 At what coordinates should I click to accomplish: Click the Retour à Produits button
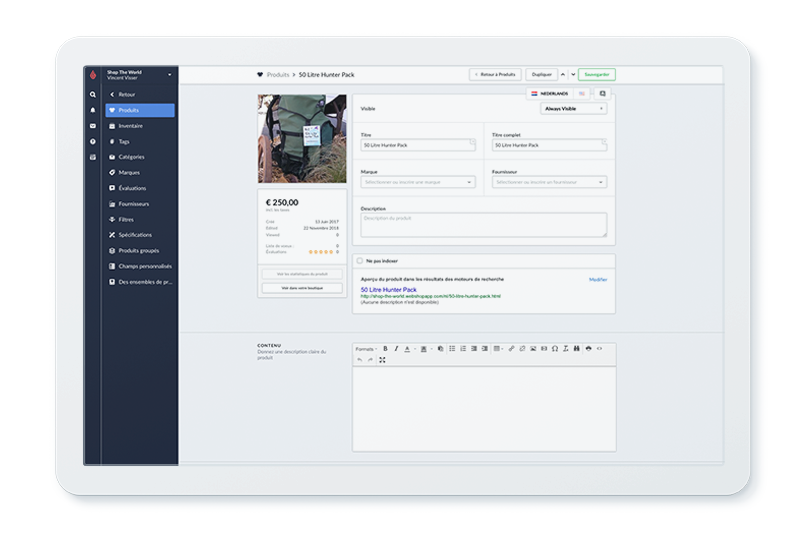point(495,74)
